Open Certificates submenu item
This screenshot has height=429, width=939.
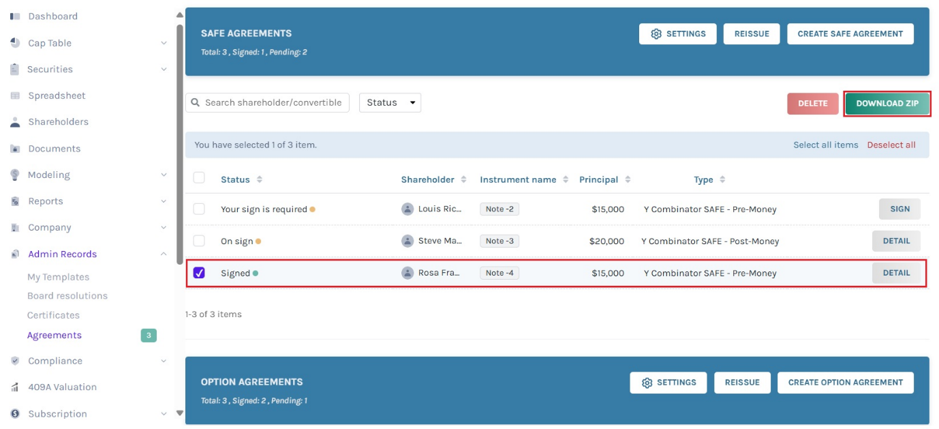53,315
